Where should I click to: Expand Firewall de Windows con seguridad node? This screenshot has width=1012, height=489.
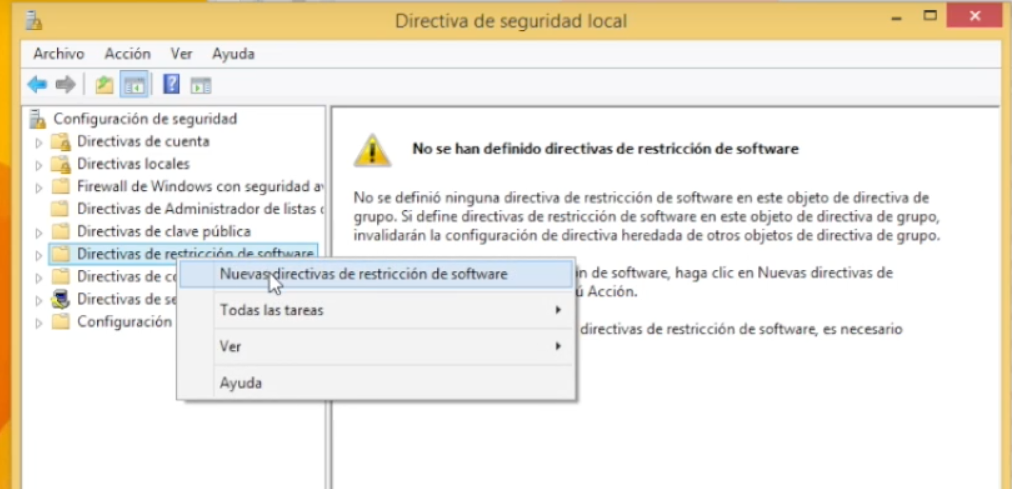point(40,187)
